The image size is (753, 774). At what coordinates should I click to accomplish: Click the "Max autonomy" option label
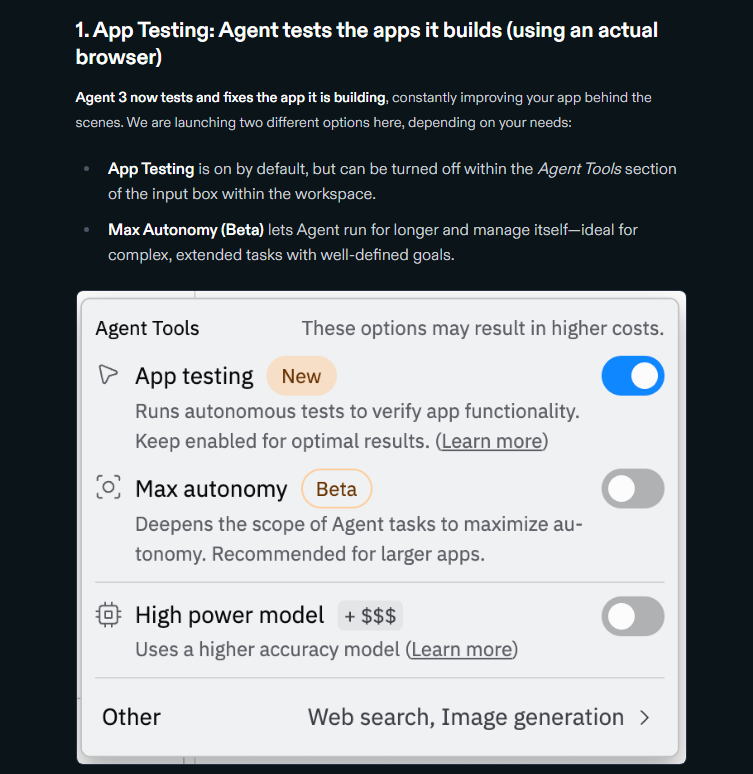click(211, 489)
